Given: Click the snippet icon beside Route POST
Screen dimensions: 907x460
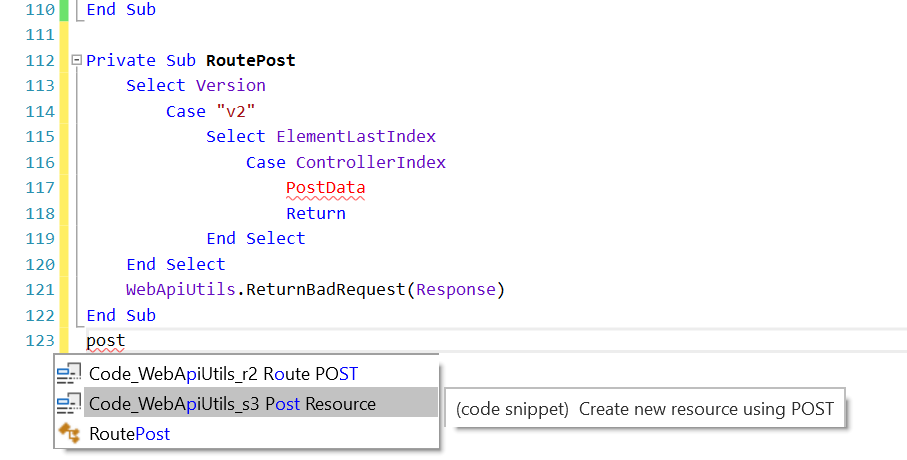Looking at the screenshot, I should [69, 374].
